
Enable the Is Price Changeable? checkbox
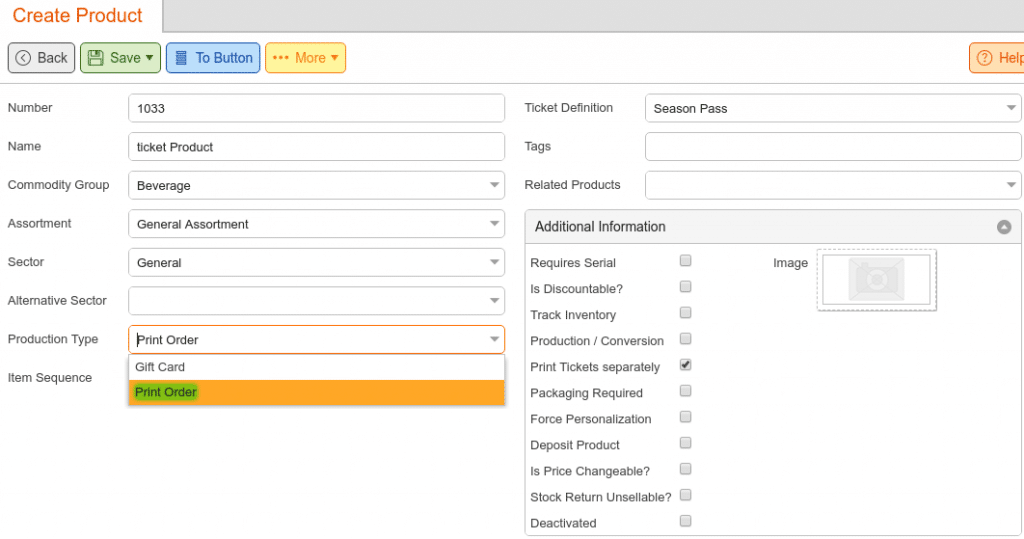(x=685, y=469)
